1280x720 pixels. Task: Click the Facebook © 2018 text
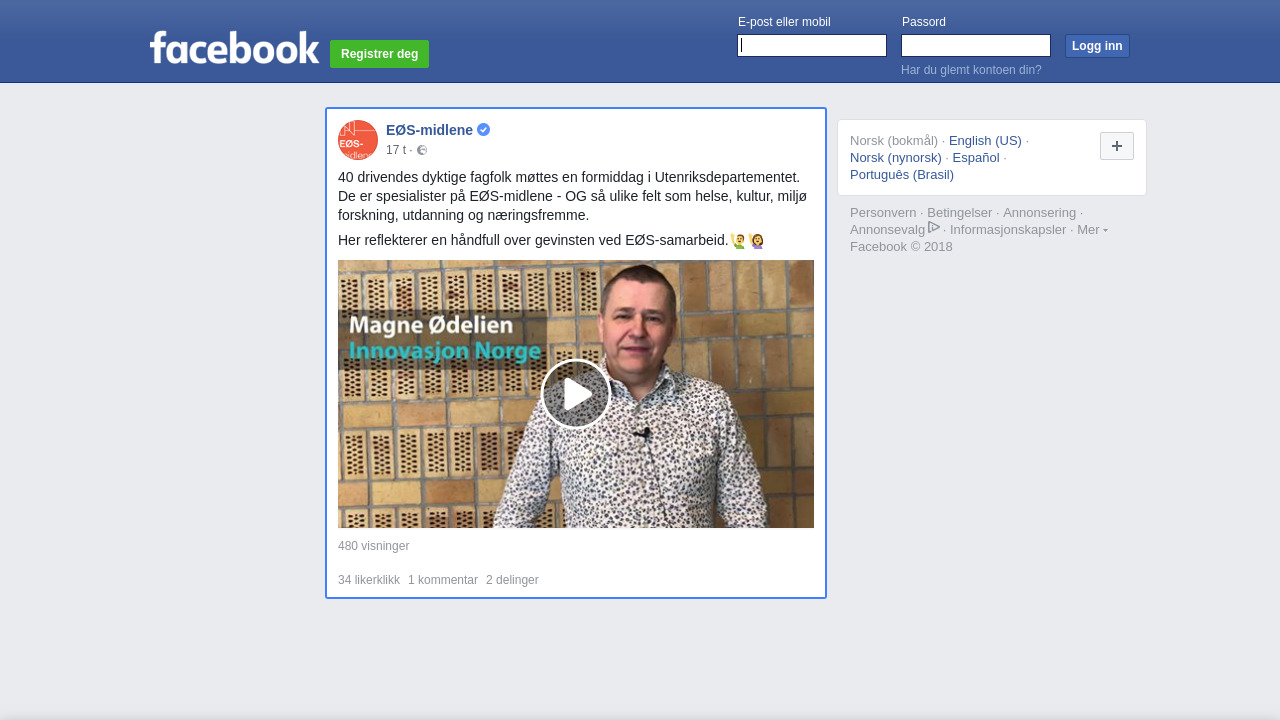click(901, 246)
